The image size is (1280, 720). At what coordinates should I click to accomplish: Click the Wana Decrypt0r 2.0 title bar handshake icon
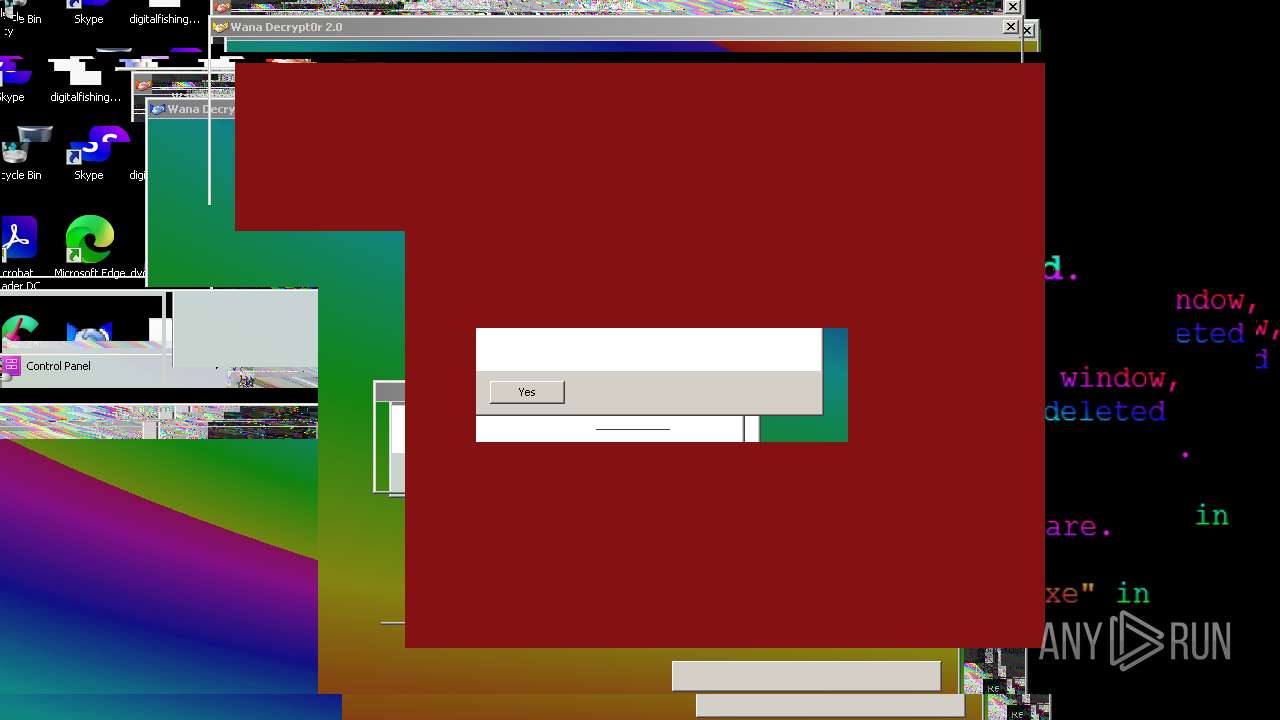(220, 27)
